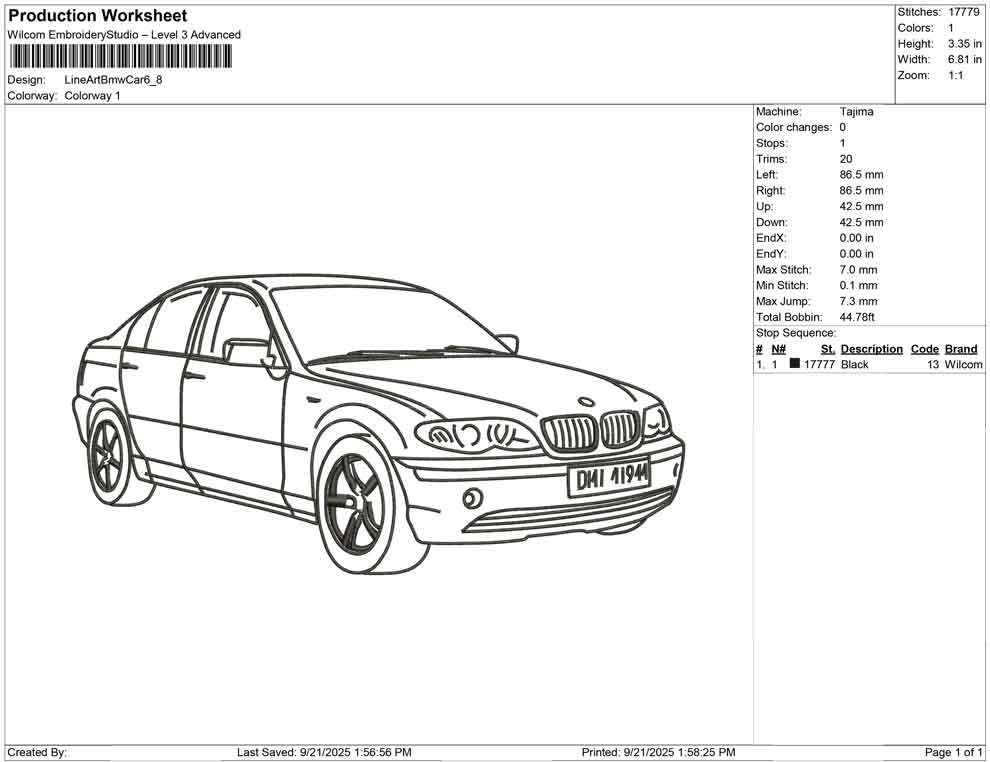990x762 pixels.
Task: Select design name LineArtBmwCar6_8
Action: coord(113,80)
